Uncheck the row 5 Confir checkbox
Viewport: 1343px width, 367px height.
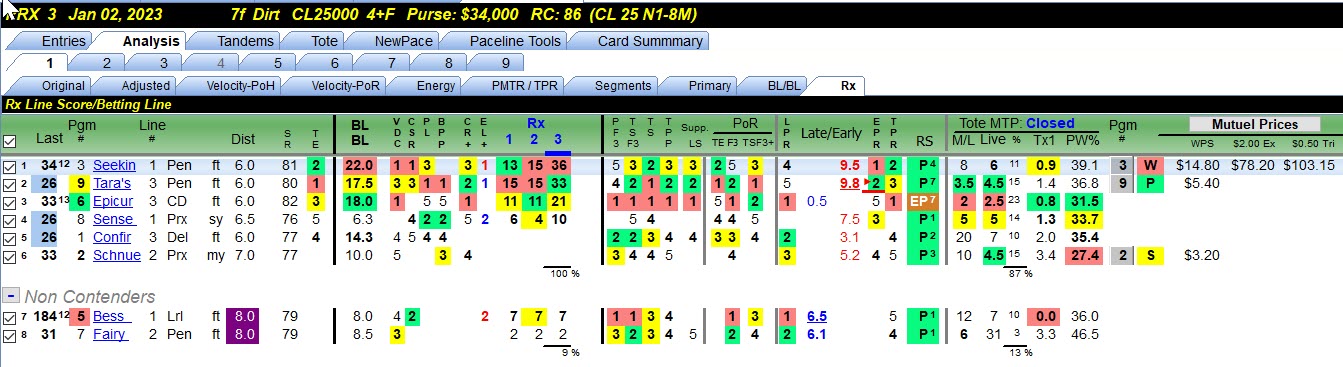10,238
